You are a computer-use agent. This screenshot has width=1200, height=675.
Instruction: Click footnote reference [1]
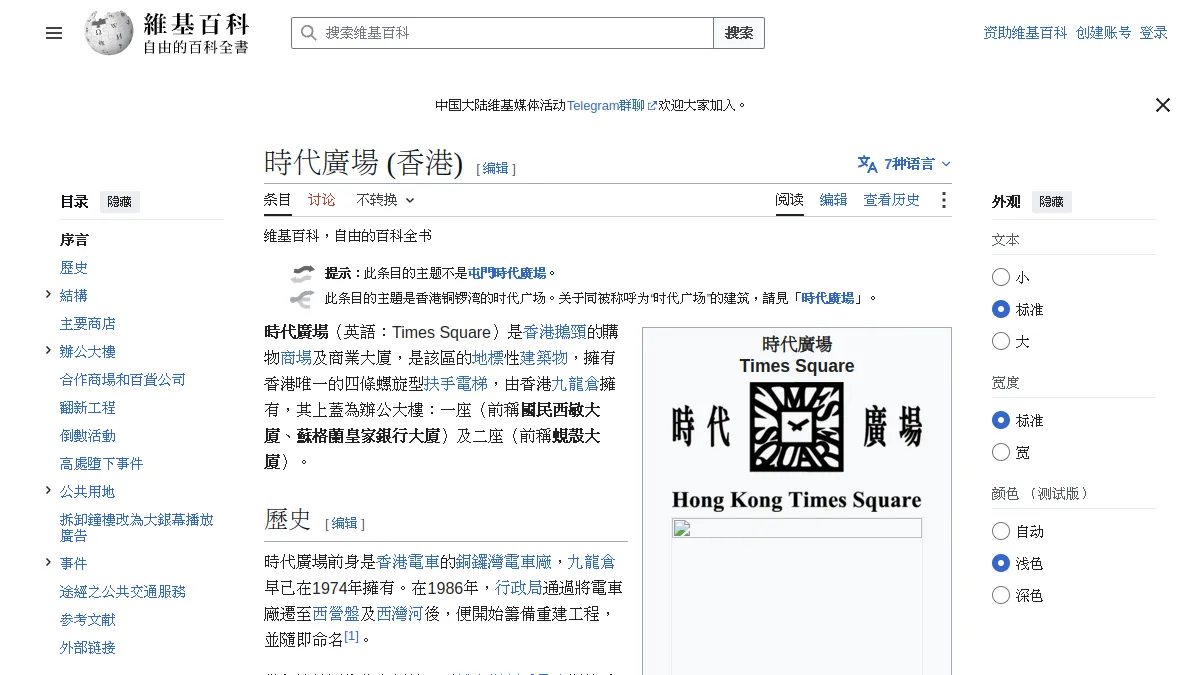tap(351, 635)
